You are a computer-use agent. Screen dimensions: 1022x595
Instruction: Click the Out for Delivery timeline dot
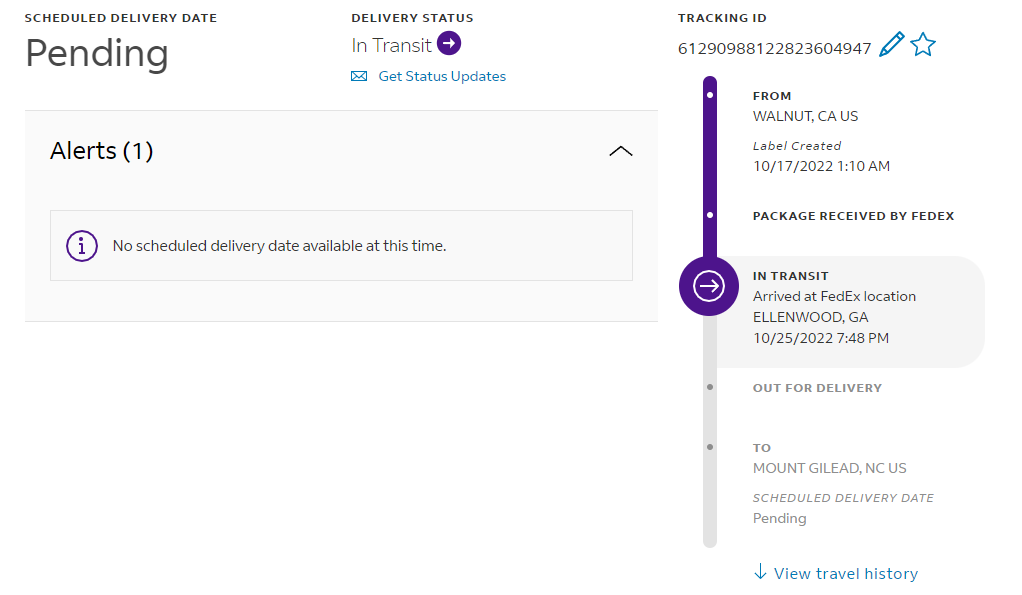pos(709,387)
